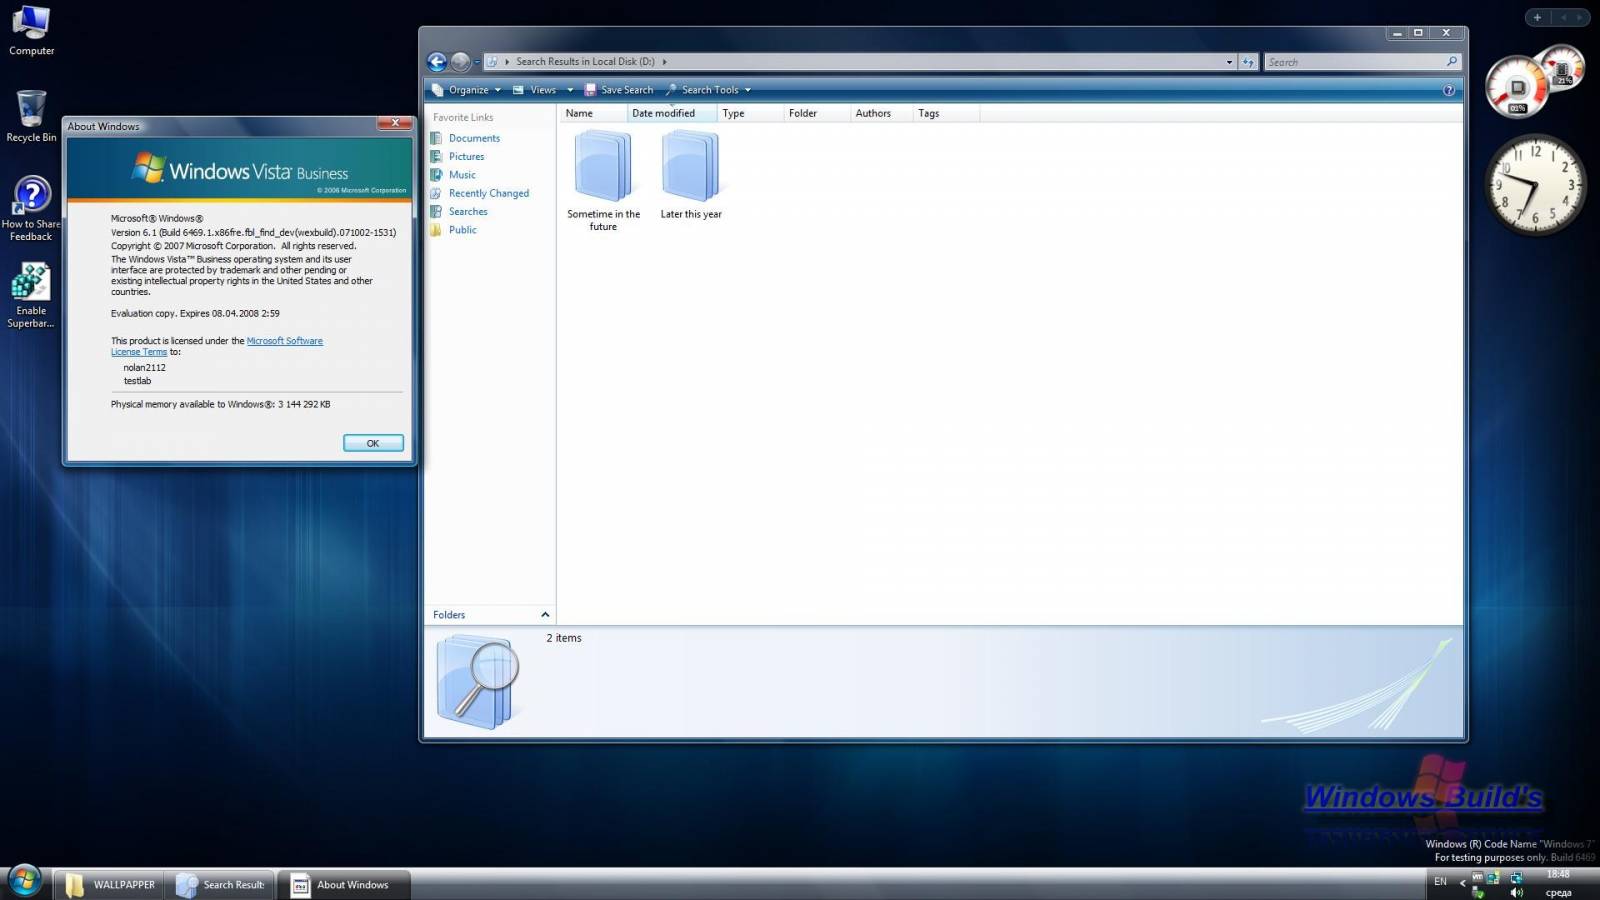The width and height of the screenshot is (1600, 900).
Task: Click the search location icon in address bar
Action: tap(492, 62)
